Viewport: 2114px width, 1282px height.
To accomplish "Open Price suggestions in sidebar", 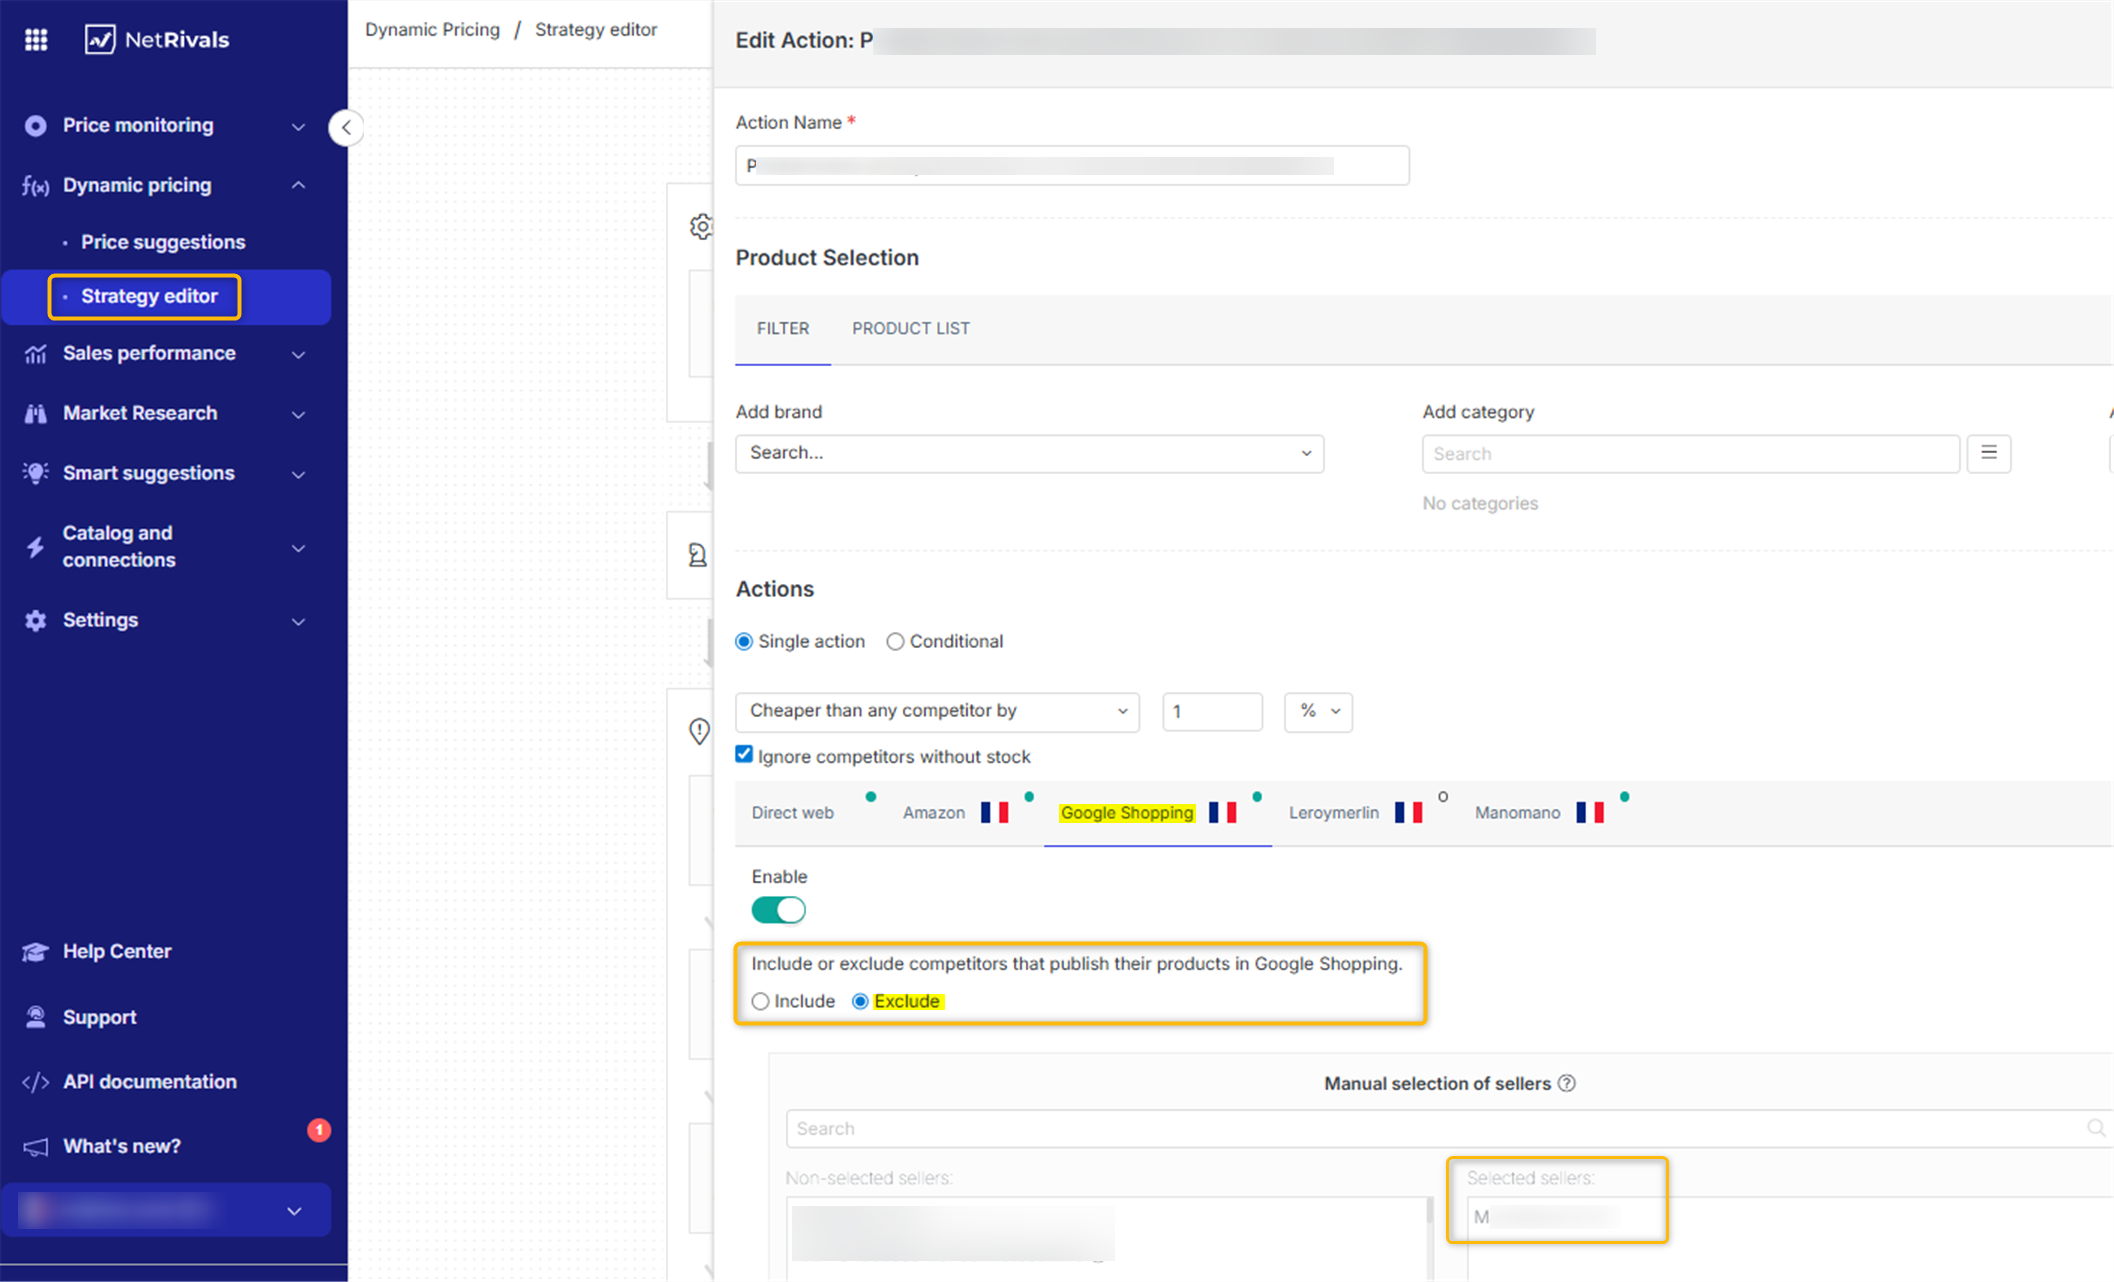I will 163,242.
